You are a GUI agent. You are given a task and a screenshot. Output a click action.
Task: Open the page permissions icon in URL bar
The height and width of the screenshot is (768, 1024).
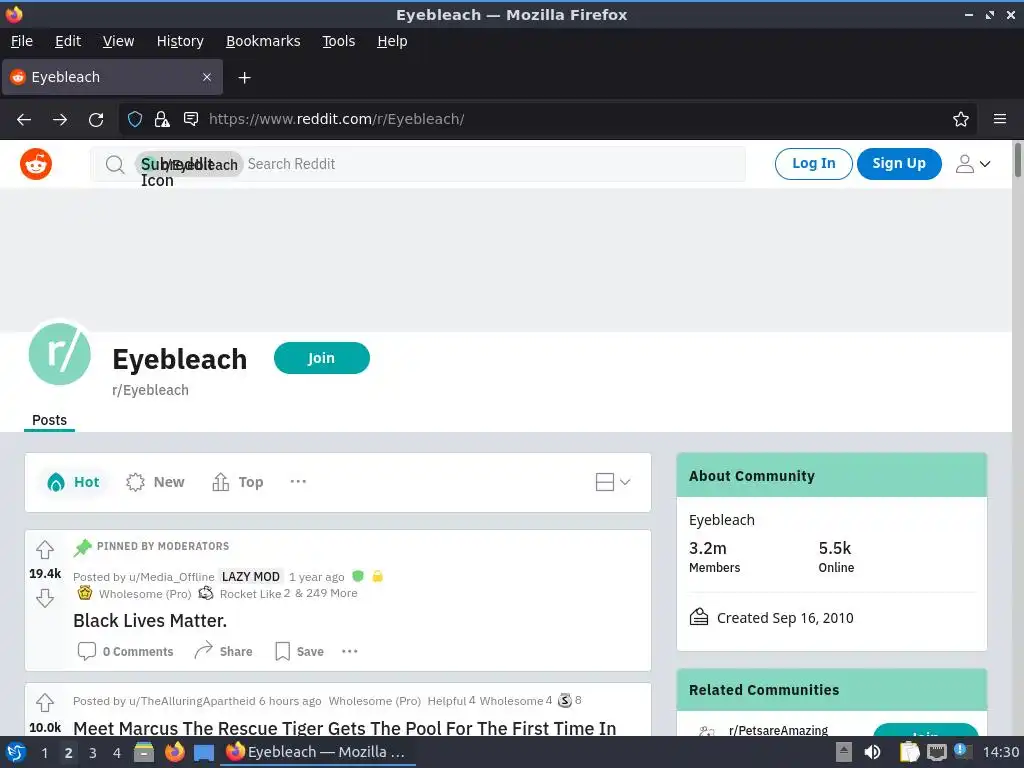191,119
